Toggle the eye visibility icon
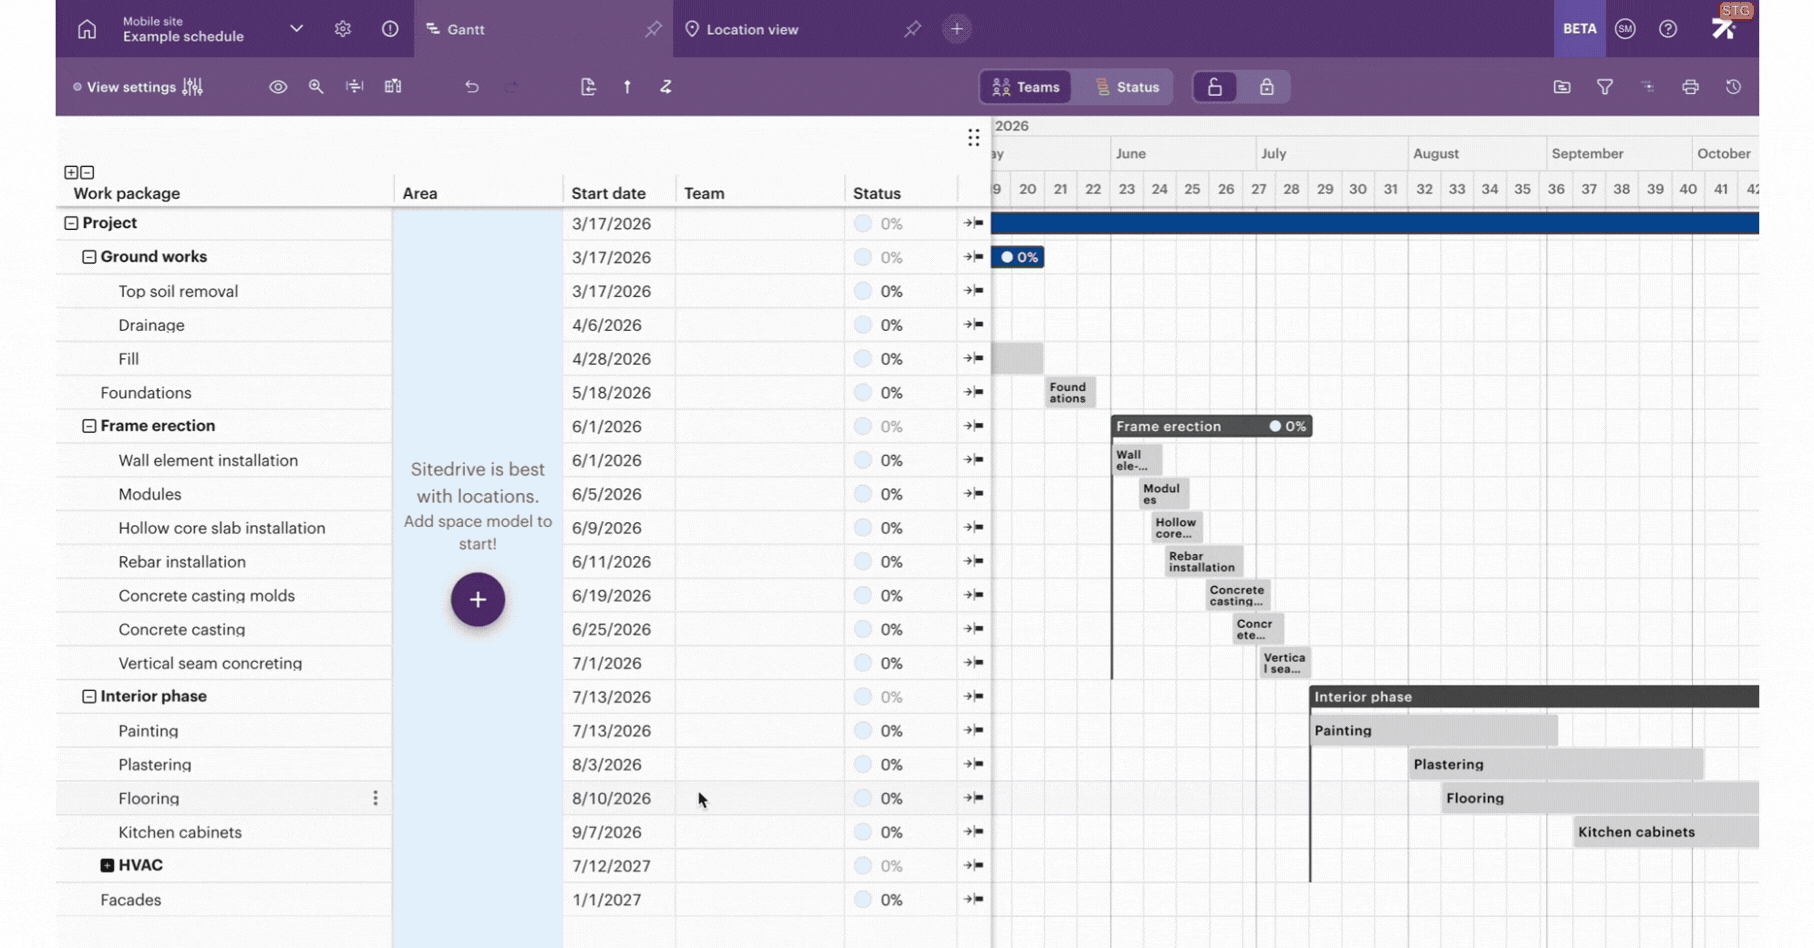Image resolution: width=1814 pixels, height=948 pixels. click(x=278, y=87)
